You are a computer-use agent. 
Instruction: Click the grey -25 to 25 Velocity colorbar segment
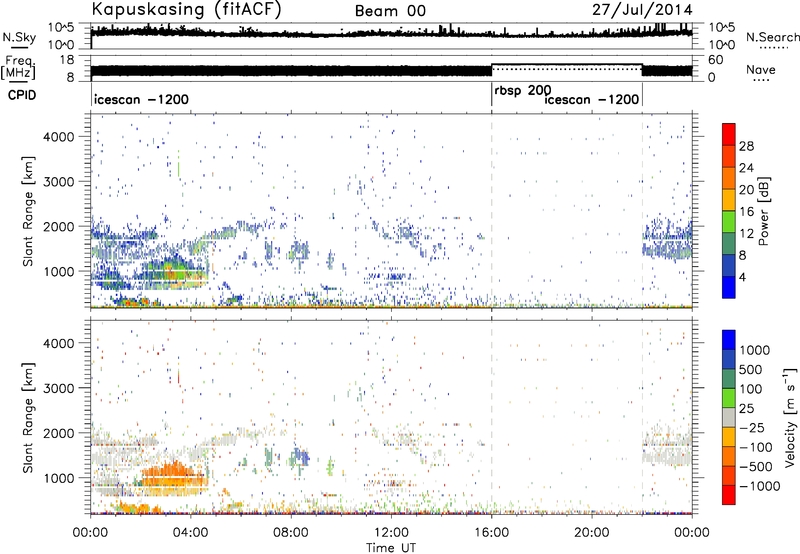point(729,417)
